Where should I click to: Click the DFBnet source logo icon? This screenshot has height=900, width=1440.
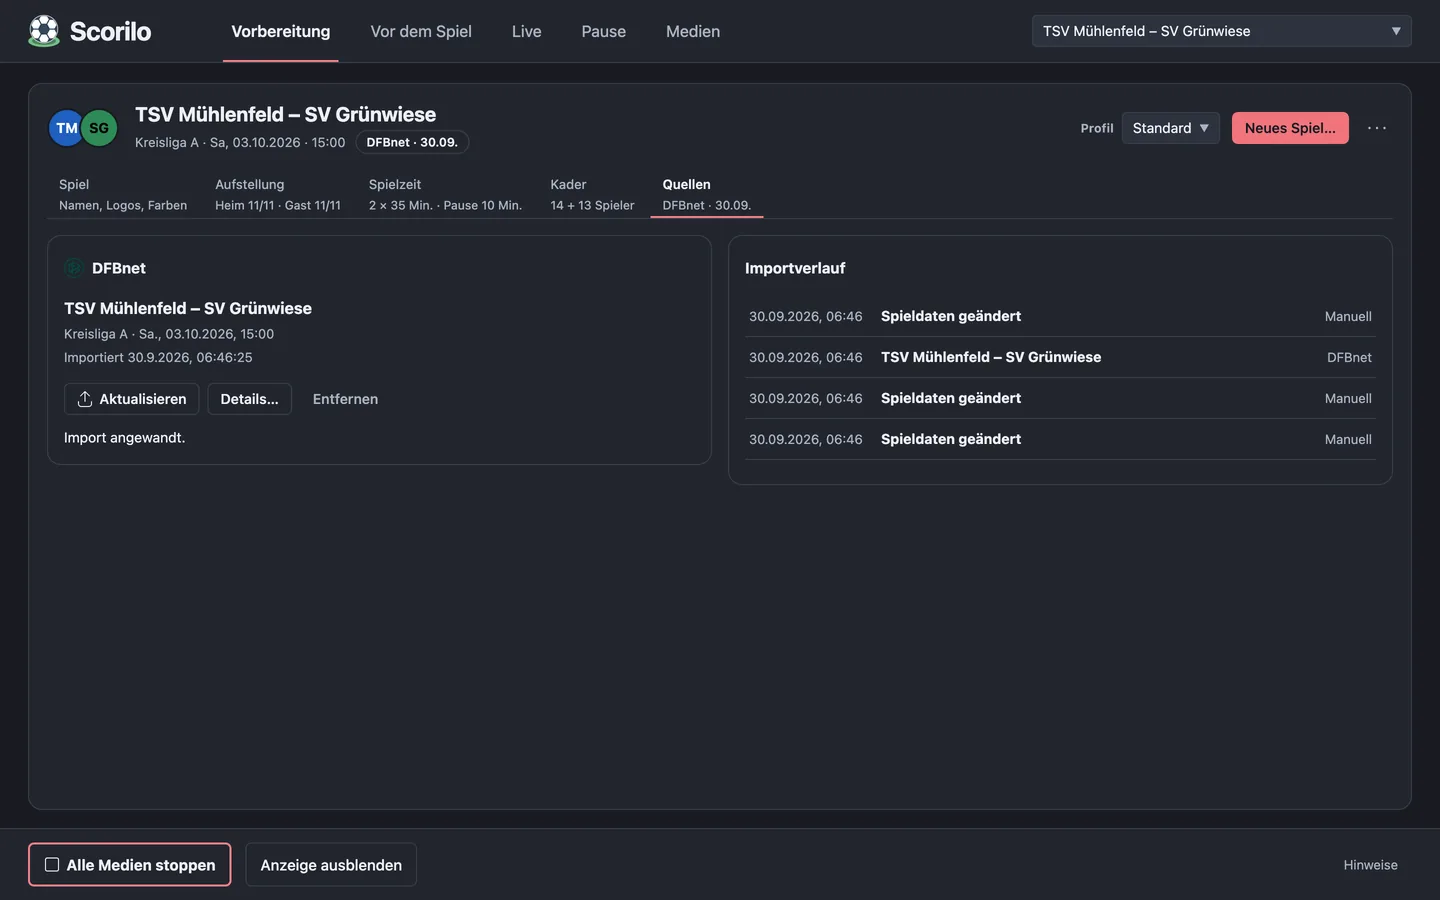pyautogui.click(x=73, y=268)
